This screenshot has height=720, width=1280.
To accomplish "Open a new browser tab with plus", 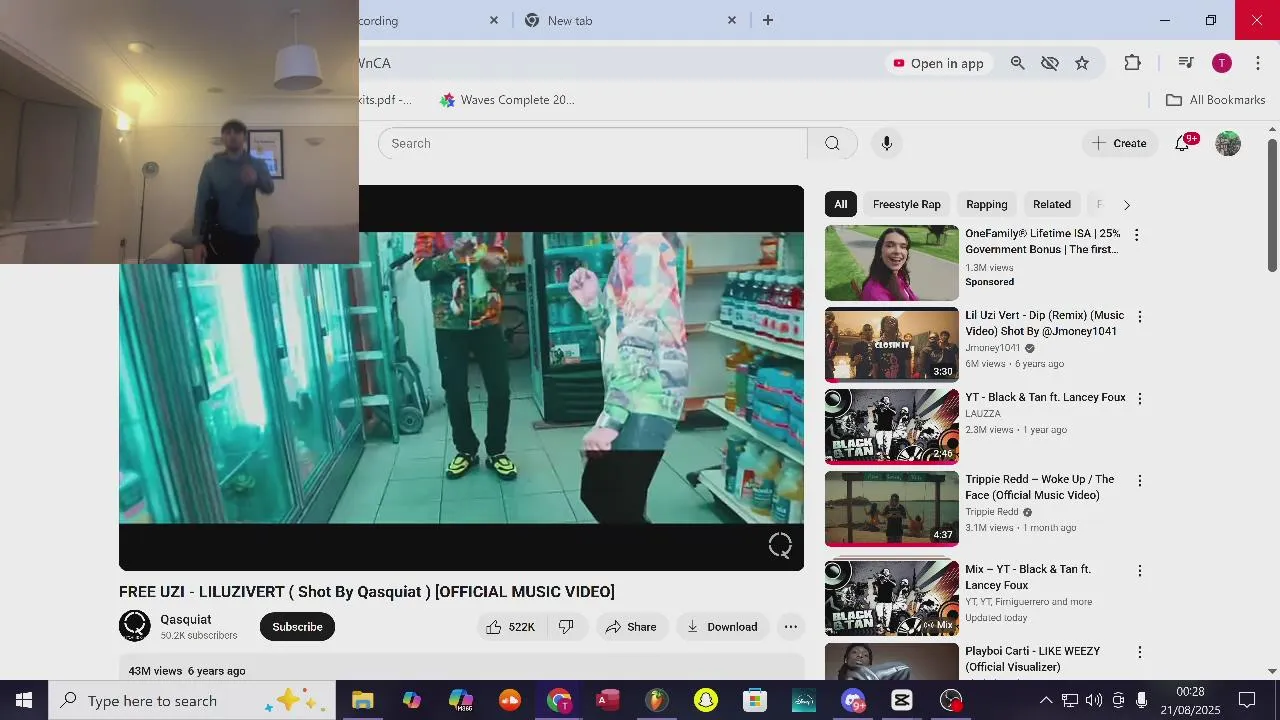I will click(768, 20).
